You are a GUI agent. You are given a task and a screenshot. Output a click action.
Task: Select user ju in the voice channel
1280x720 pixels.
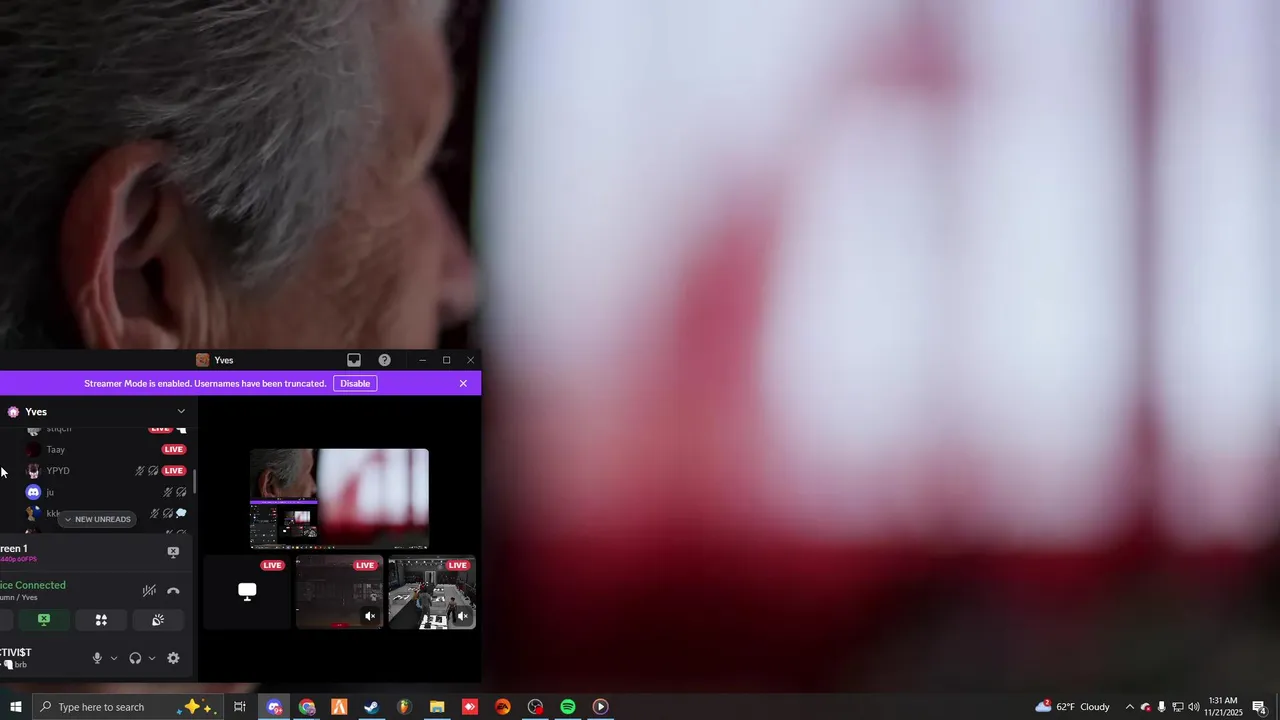coord(105,492)
